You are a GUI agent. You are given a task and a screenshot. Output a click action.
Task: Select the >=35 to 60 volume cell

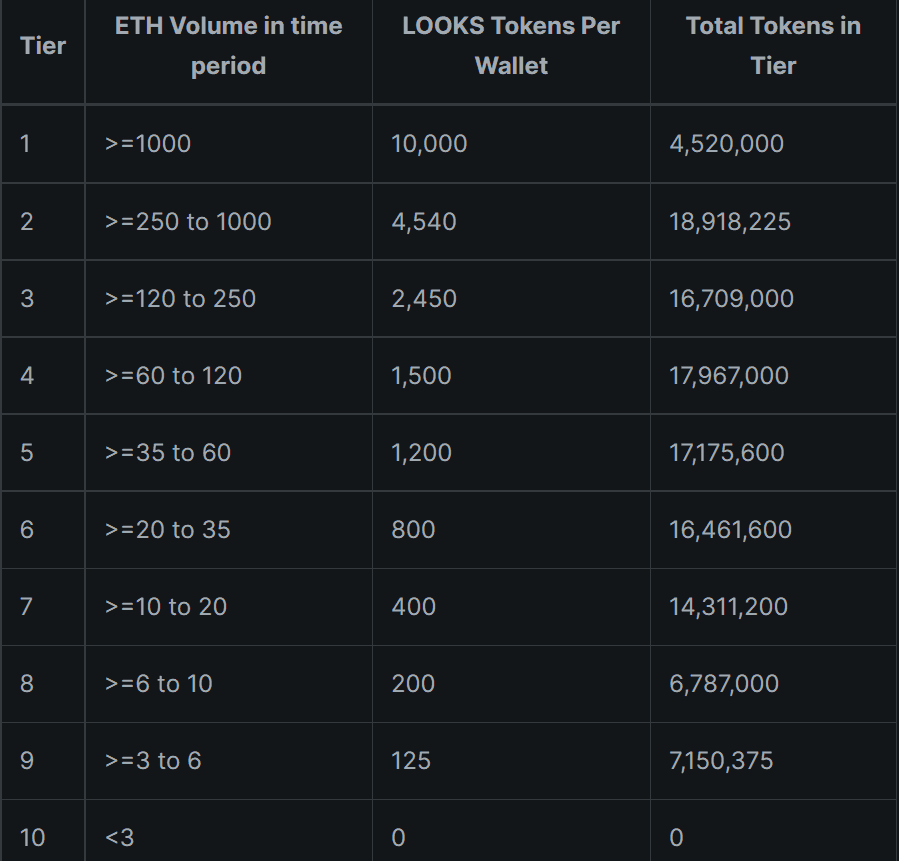(168, 452)
